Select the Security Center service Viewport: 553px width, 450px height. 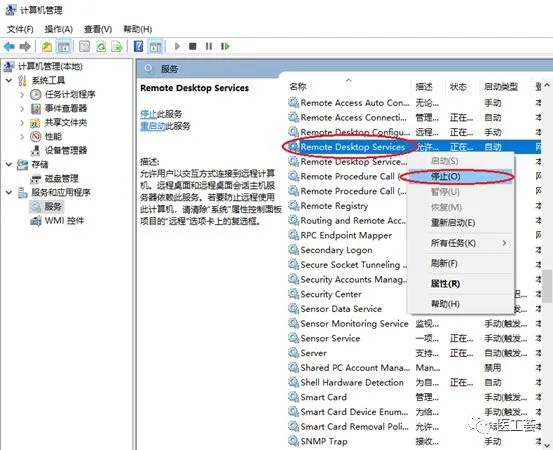coord(331,294)
